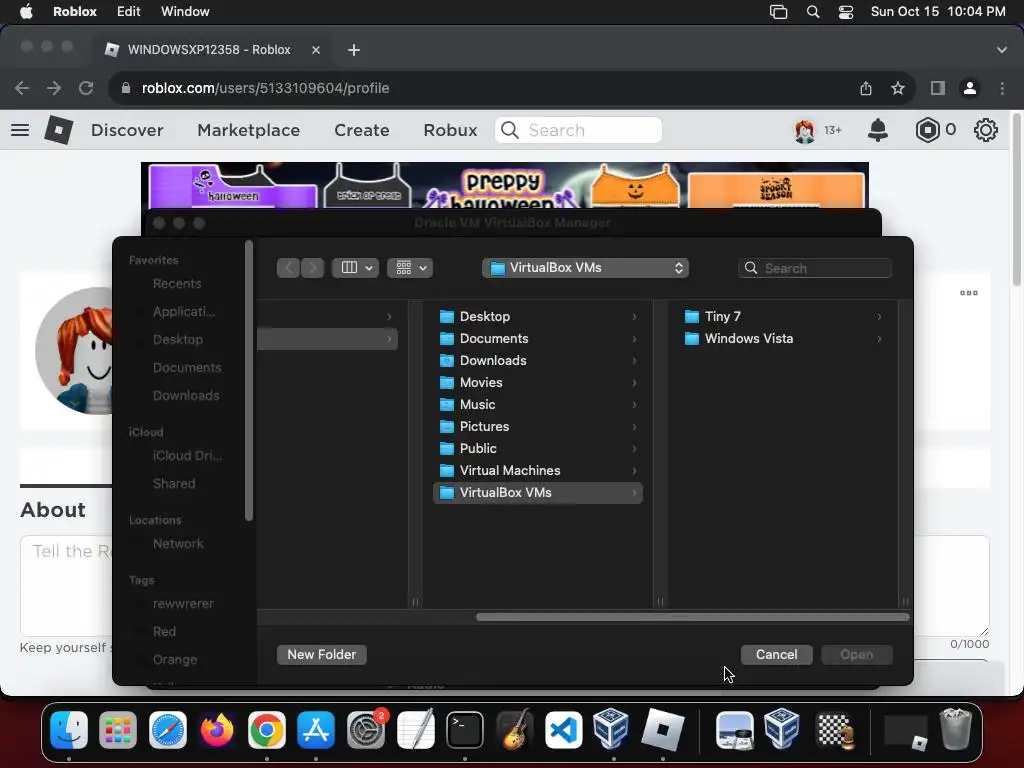Open Launchpad in the dock

(x=118, y=729)
